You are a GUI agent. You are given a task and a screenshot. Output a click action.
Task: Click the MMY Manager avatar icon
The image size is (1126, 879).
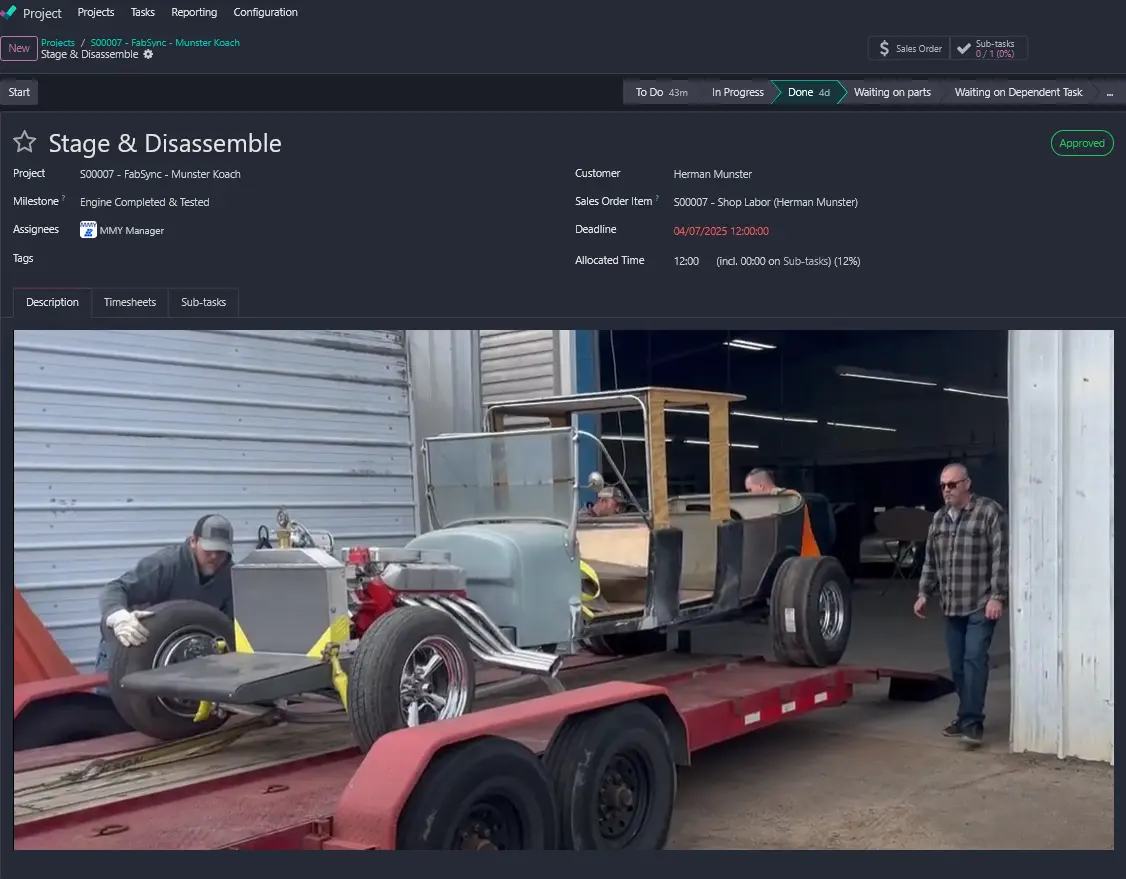(88, 230)
